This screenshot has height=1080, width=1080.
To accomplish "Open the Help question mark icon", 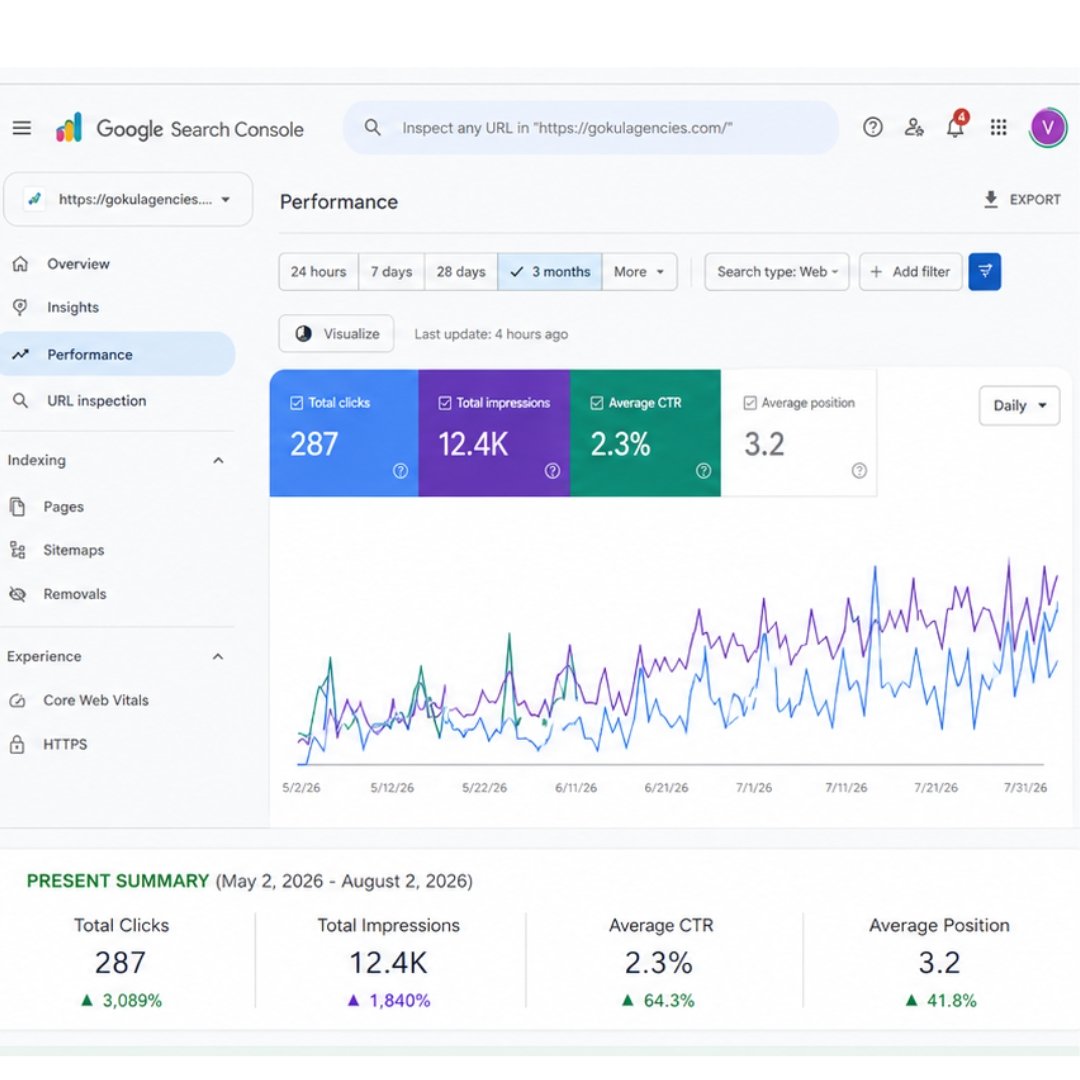I will [x=873, y=127].
